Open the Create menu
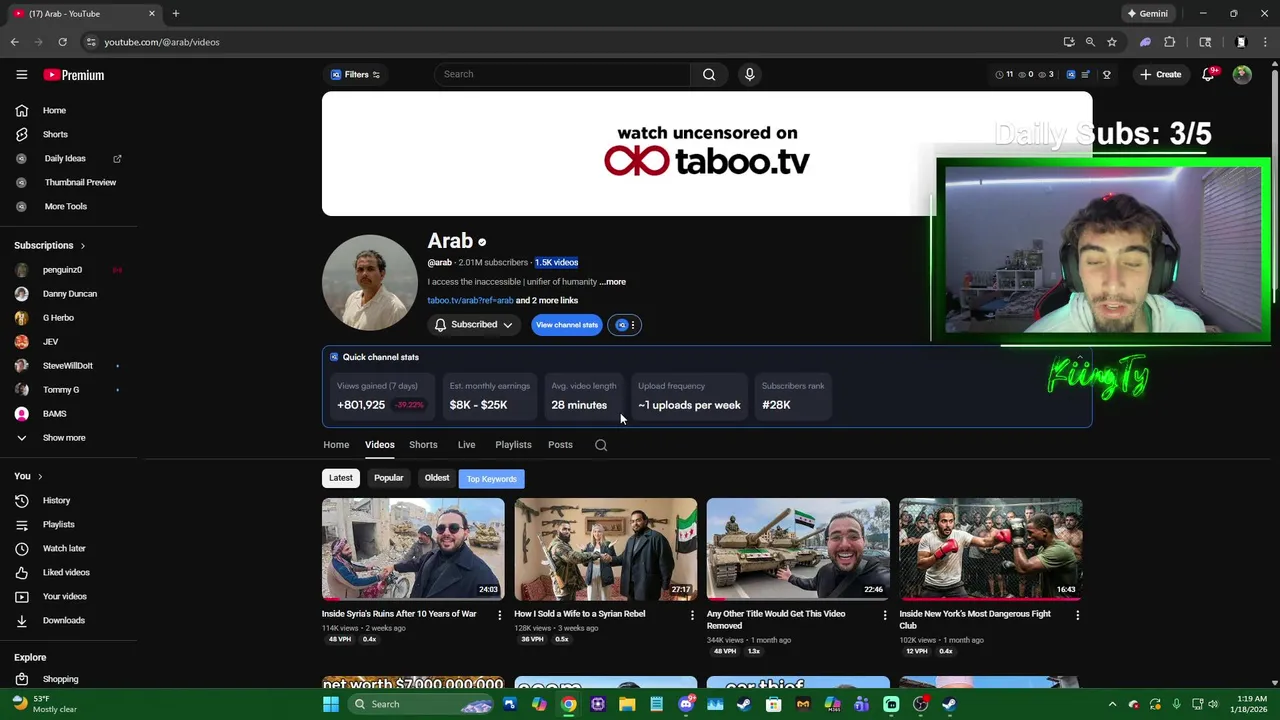The image size is (1280, 720). (x=1160, y=75)
